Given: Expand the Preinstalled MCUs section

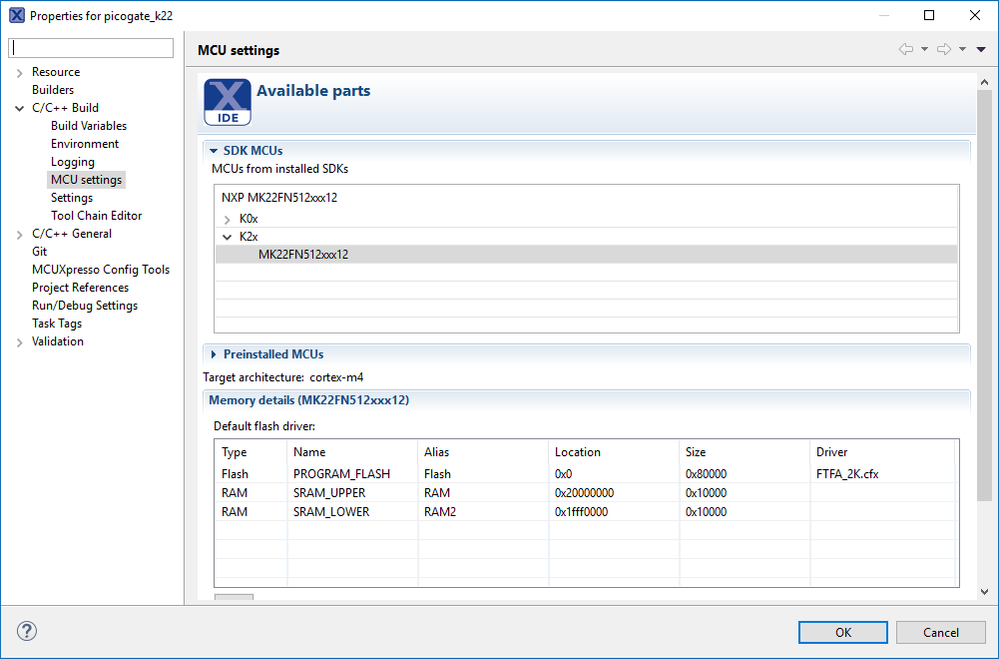Looking at the screenshot, I should pyautogui.click(x=213, y=354).
